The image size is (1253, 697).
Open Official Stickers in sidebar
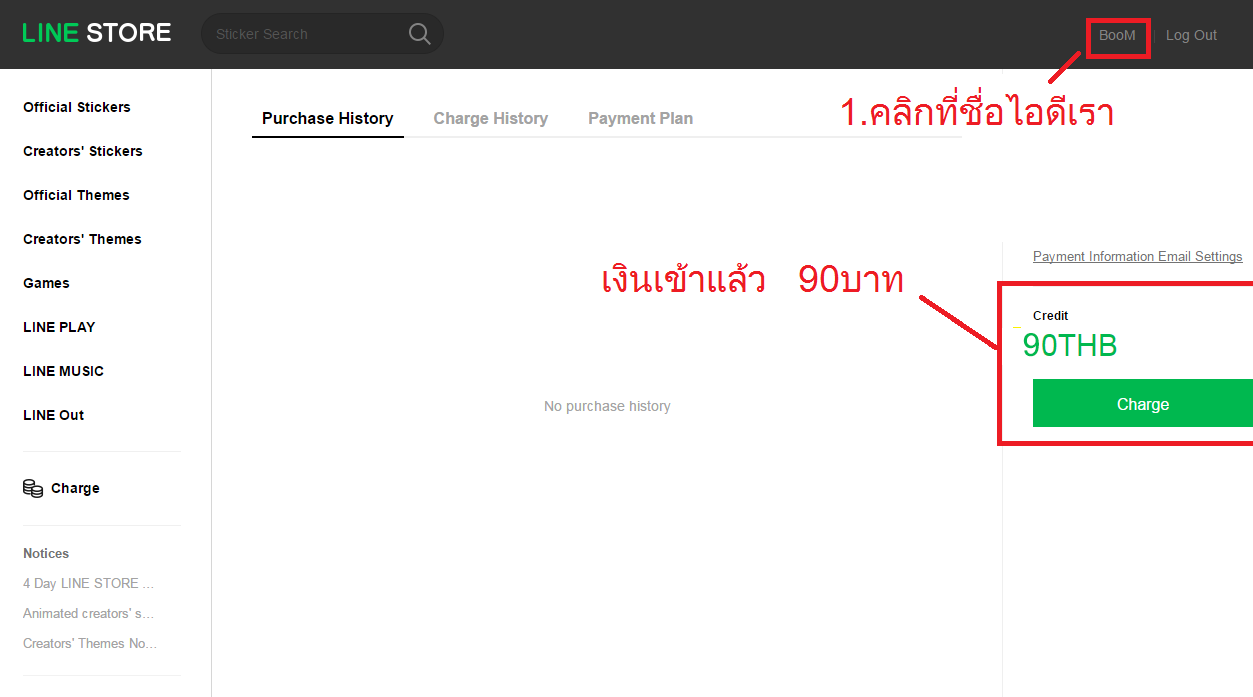(77, 107)
